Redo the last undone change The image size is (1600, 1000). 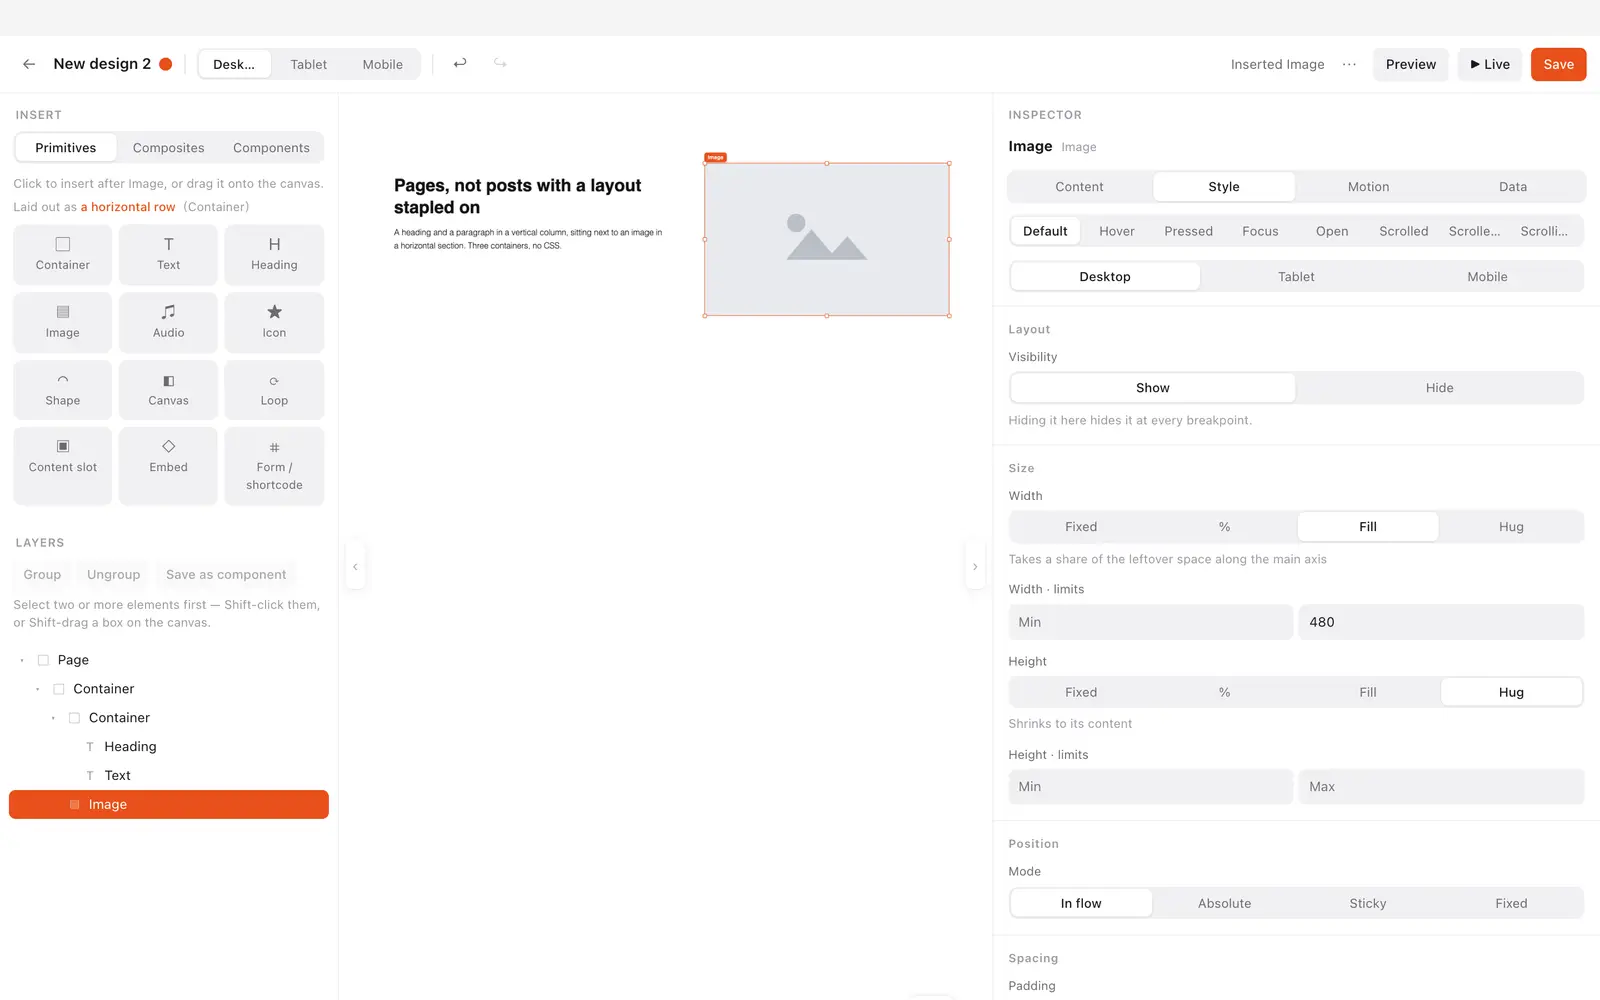[x=500, y=63]
